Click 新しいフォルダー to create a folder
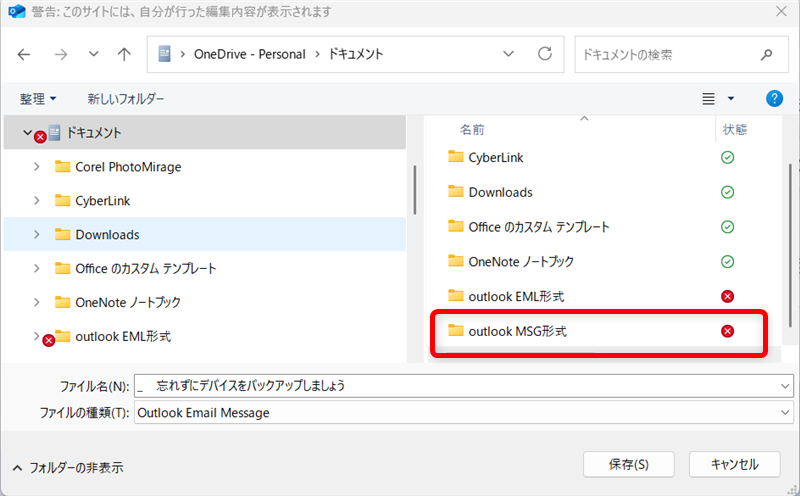This screenshot has height=496, width=800. [126, 99]
